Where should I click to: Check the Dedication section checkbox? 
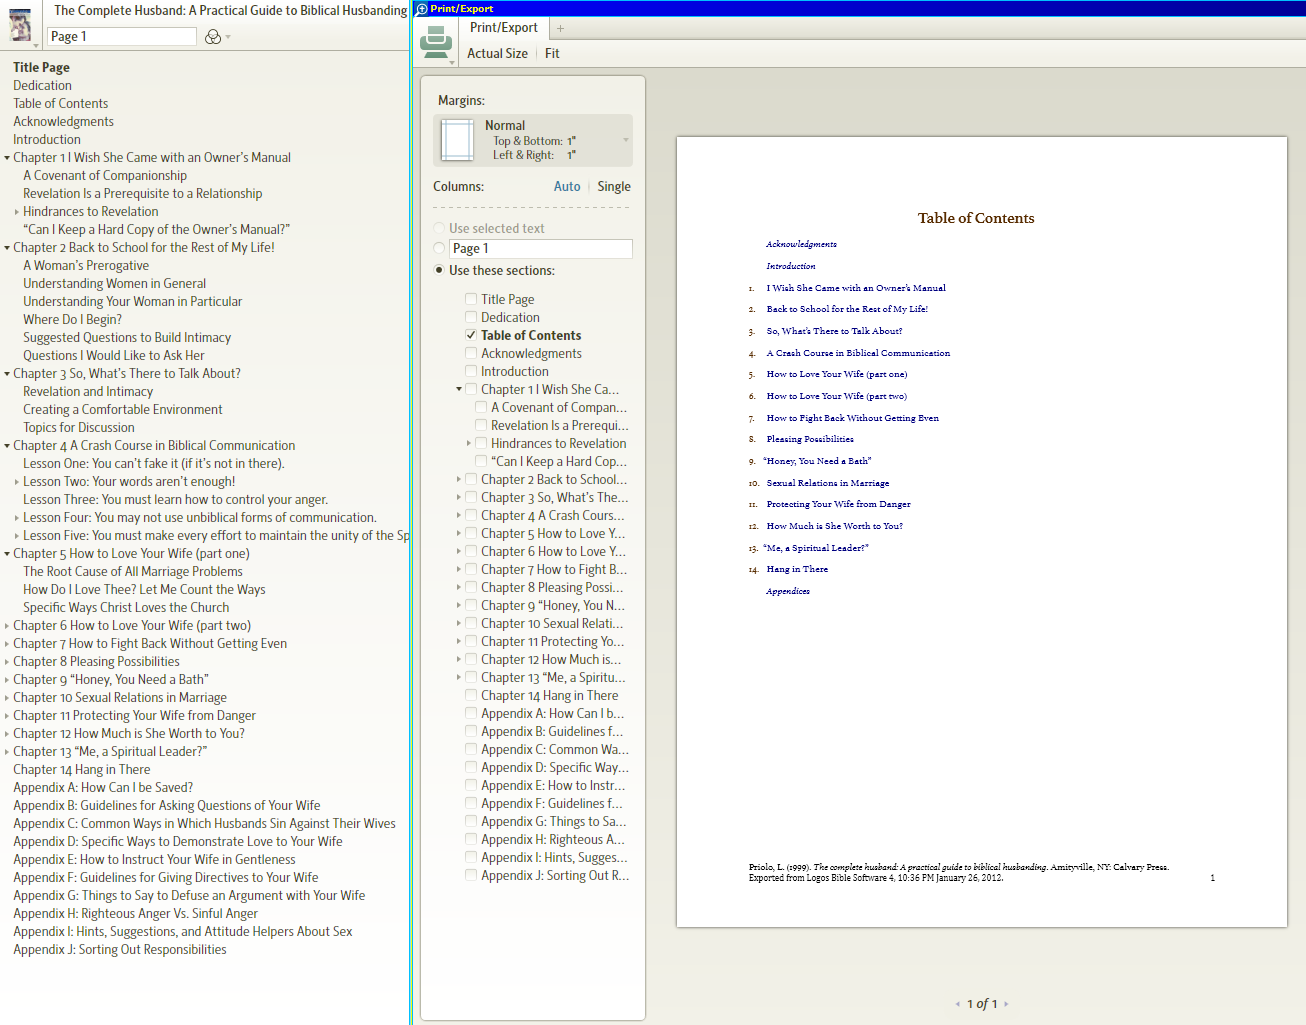pos(470,317)
